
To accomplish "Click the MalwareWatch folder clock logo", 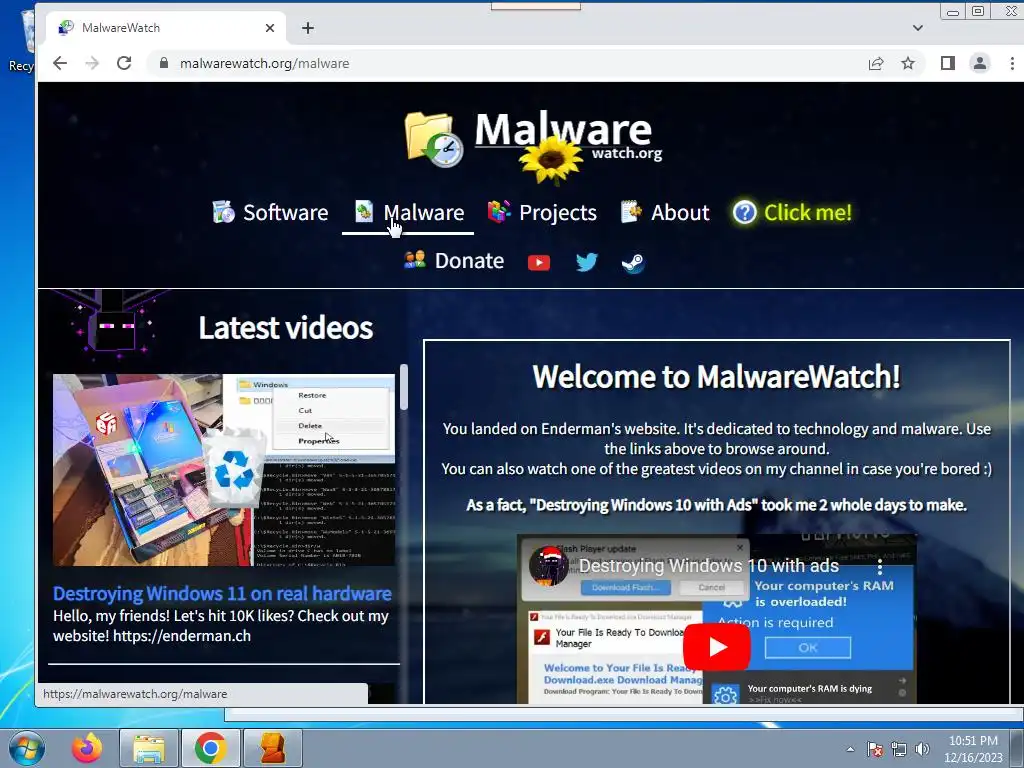I will click(434, 140).
